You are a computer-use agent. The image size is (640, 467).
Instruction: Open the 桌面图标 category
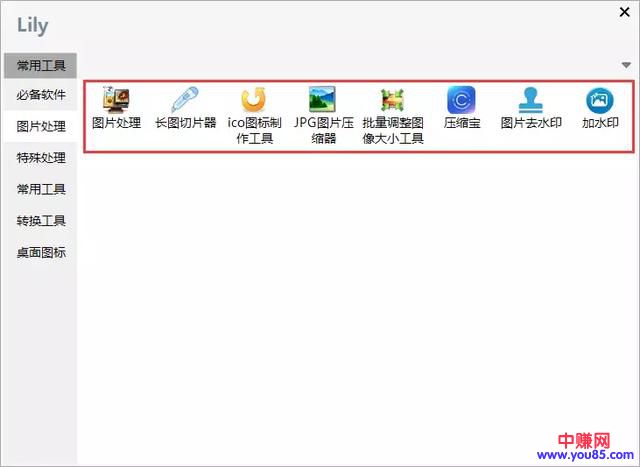(40, 253)
